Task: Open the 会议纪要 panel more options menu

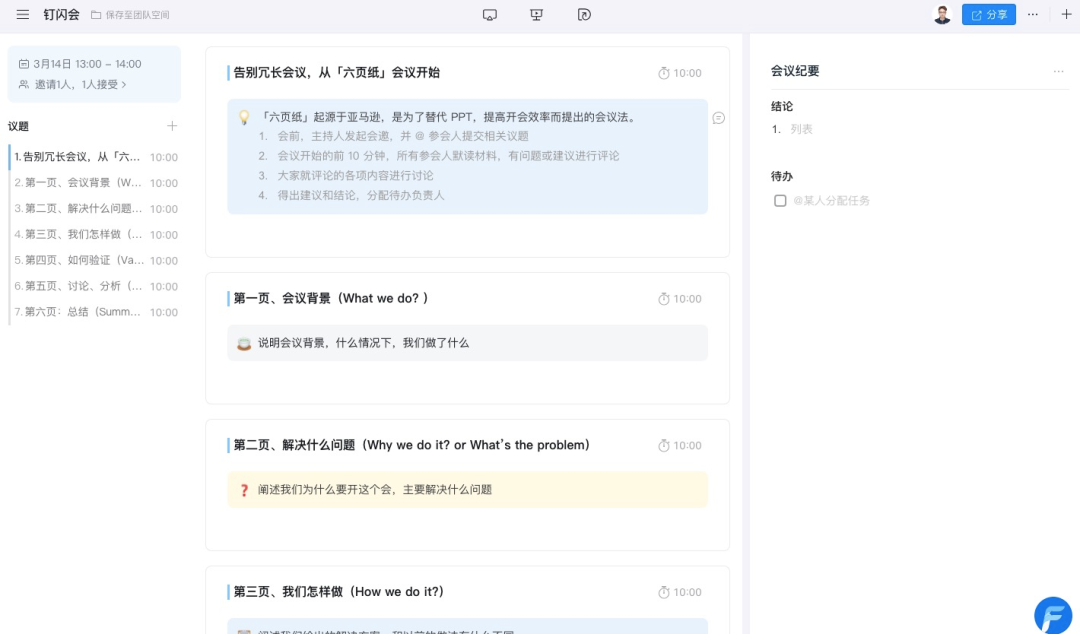Action: point(1058,72)
